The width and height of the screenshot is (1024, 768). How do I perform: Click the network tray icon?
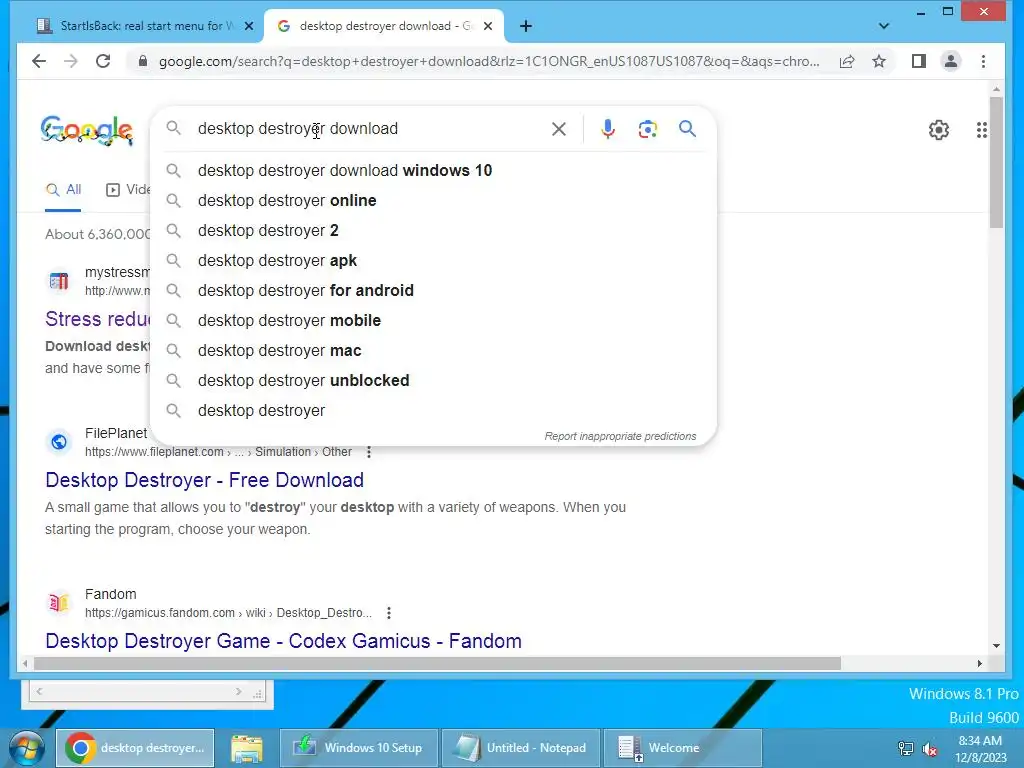906,749
